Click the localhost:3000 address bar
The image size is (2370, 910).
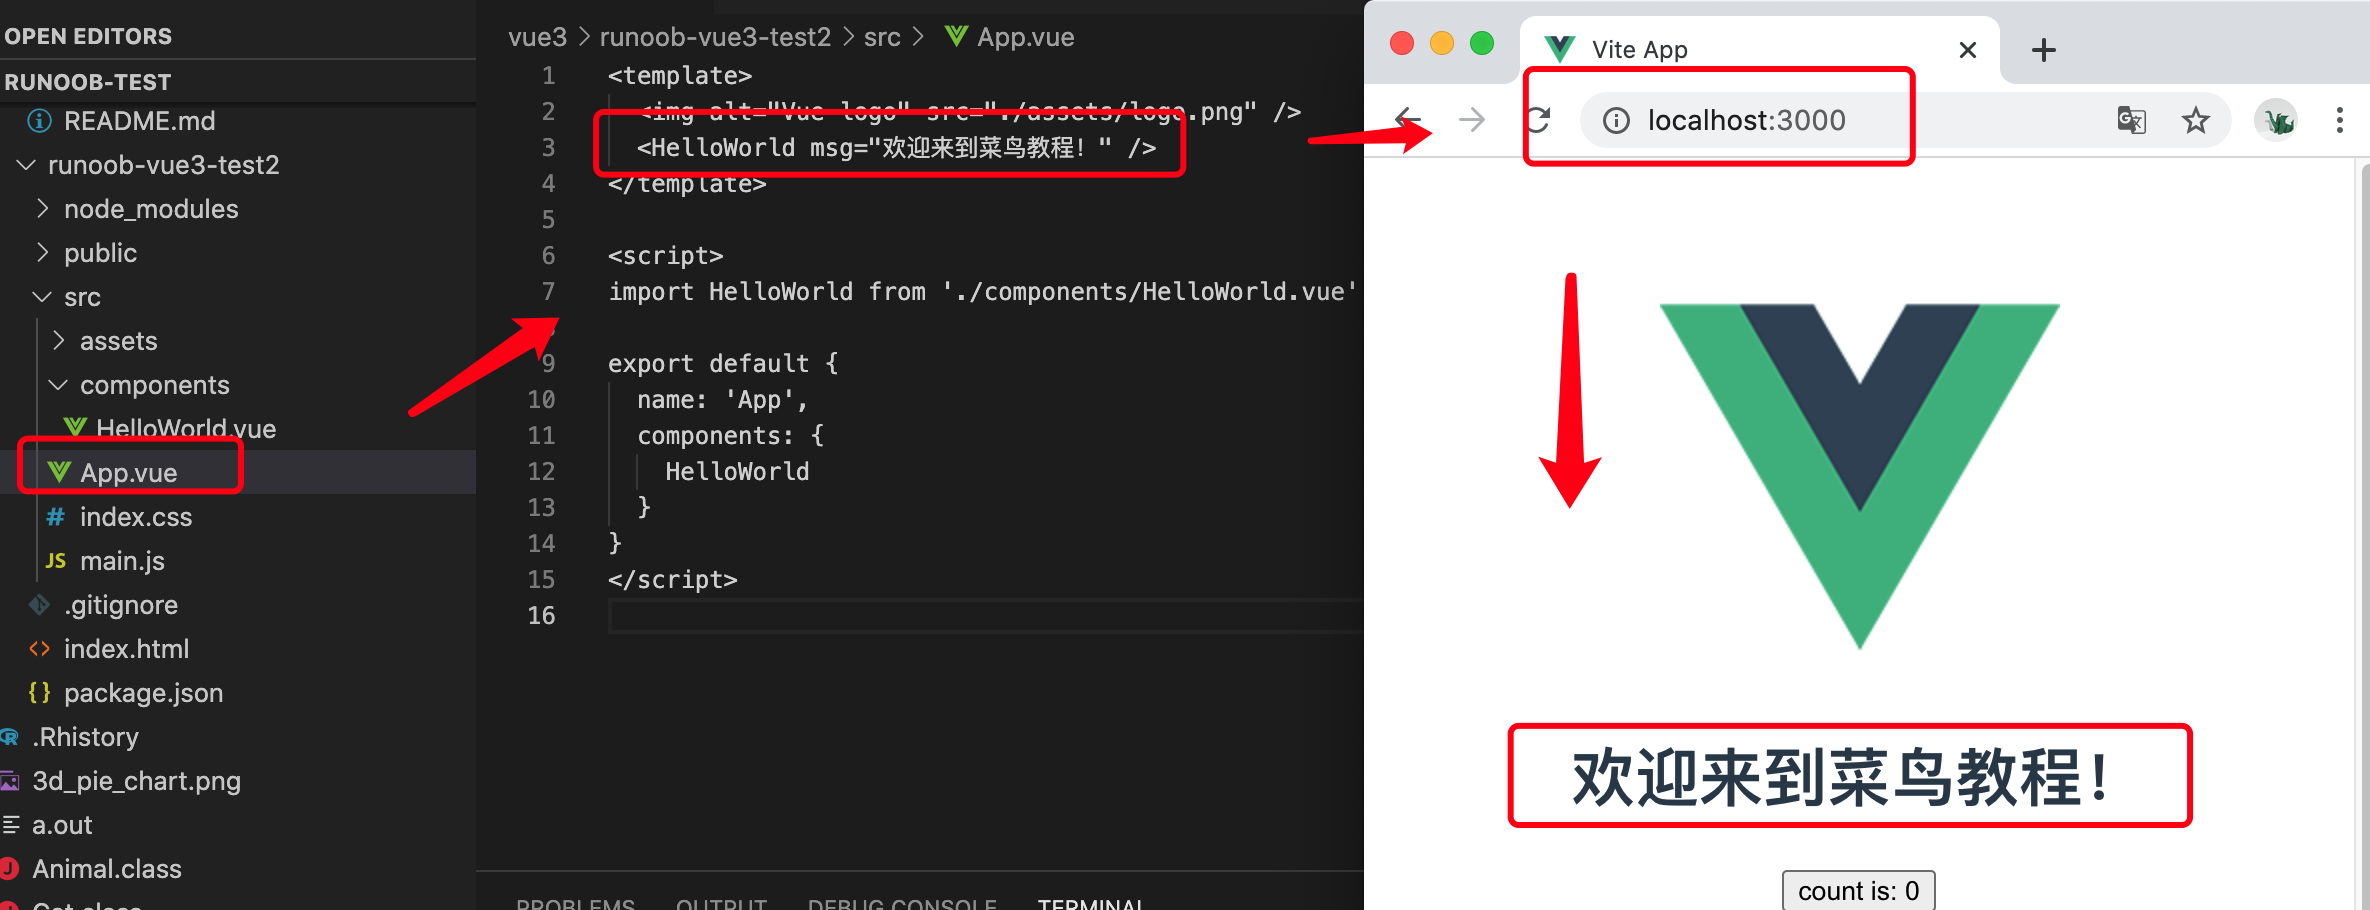coord(1850,120)
